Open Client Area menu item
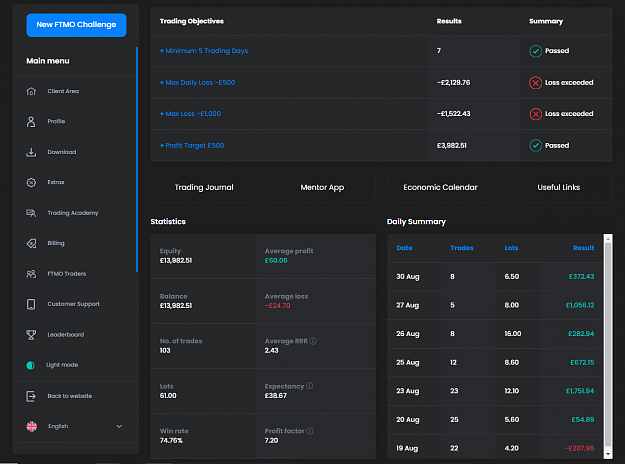 point(63,91)
